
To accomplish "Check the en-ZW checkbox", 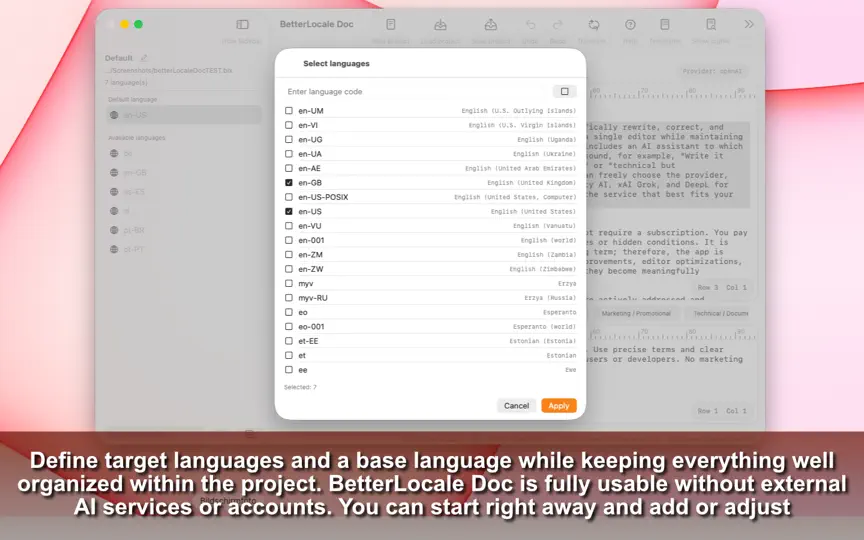I will click(x=289, y=269).
